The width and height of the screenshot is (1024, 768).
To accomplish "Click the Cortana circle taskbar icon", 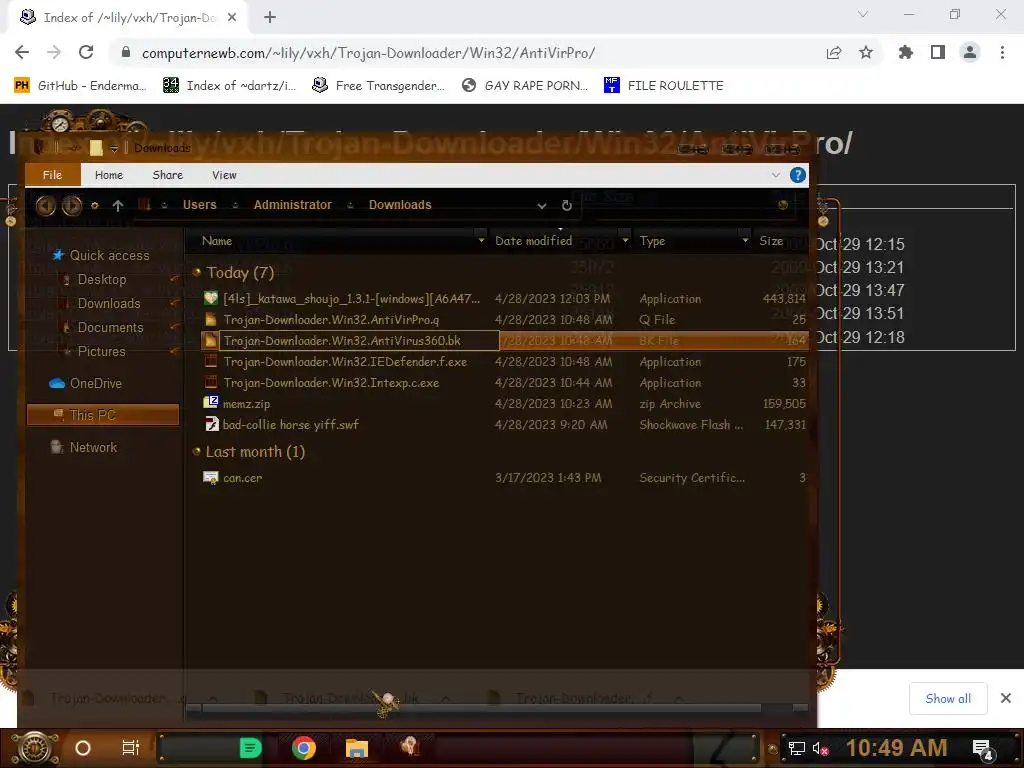I will 83,748.
